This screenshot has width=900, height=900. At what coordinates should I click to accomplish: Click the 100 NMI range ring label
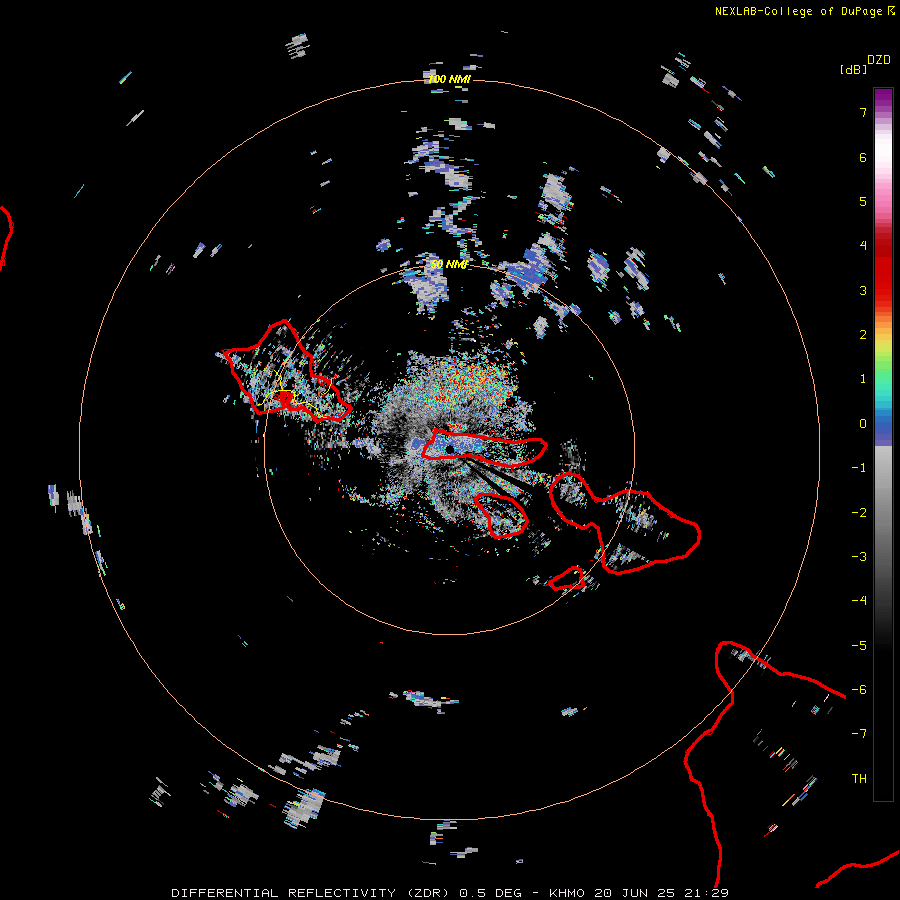(x=449, y=79)
